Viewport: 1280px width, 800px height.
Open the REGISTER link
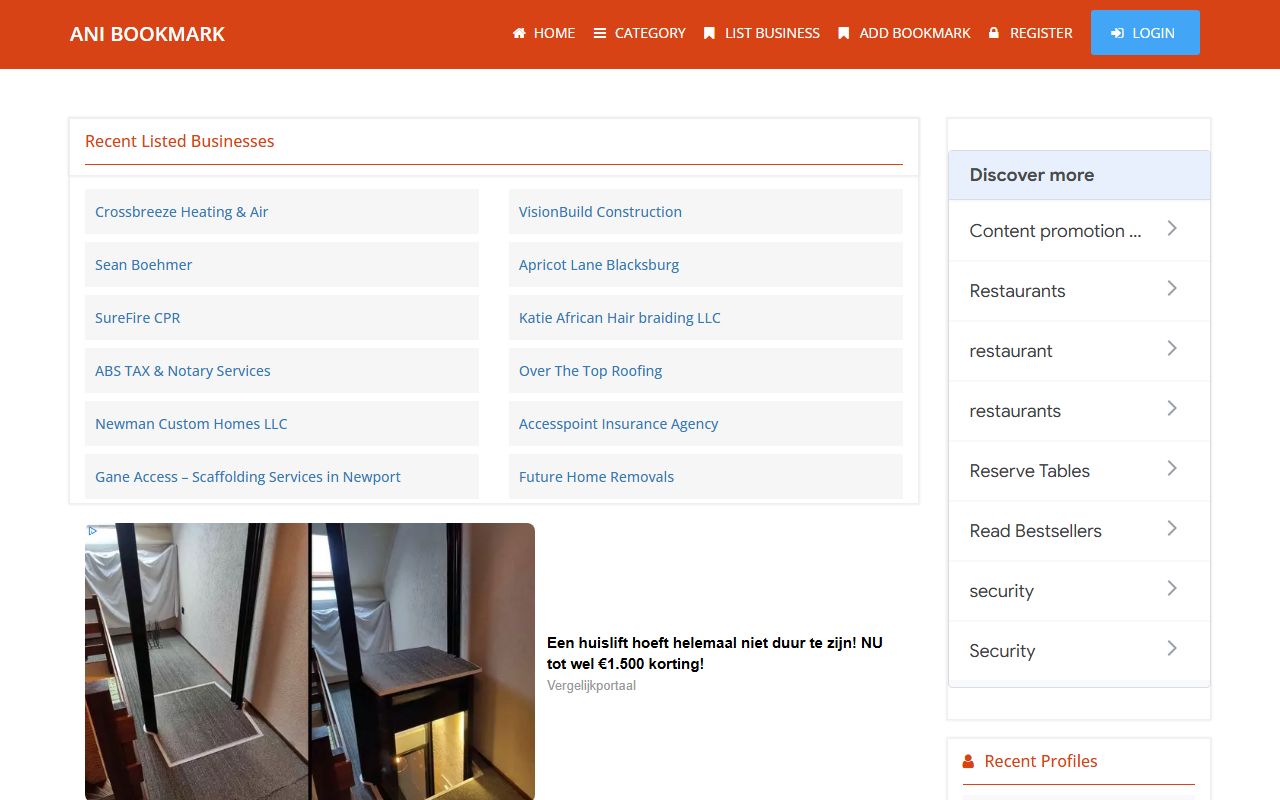[x=1031, y=33]
